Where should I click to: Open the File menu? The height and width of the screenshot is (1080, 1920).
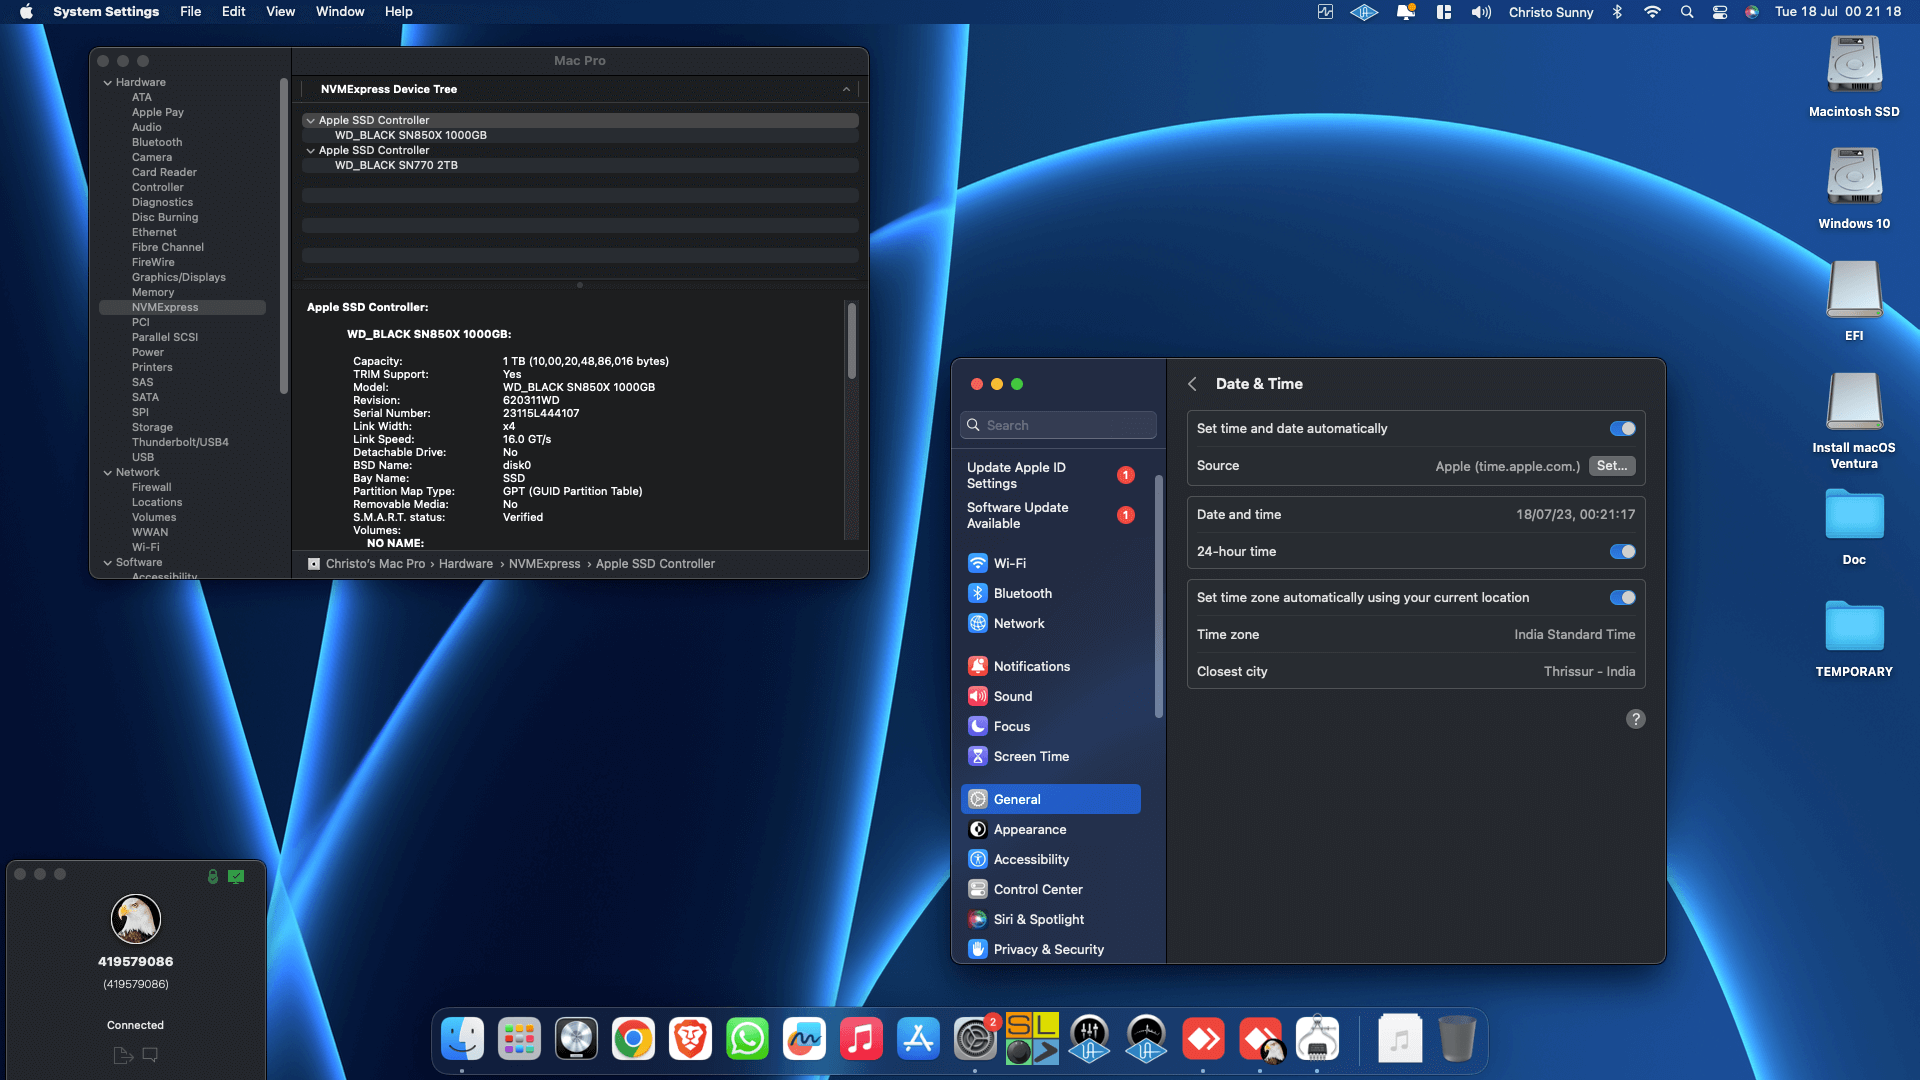(190, 12)
